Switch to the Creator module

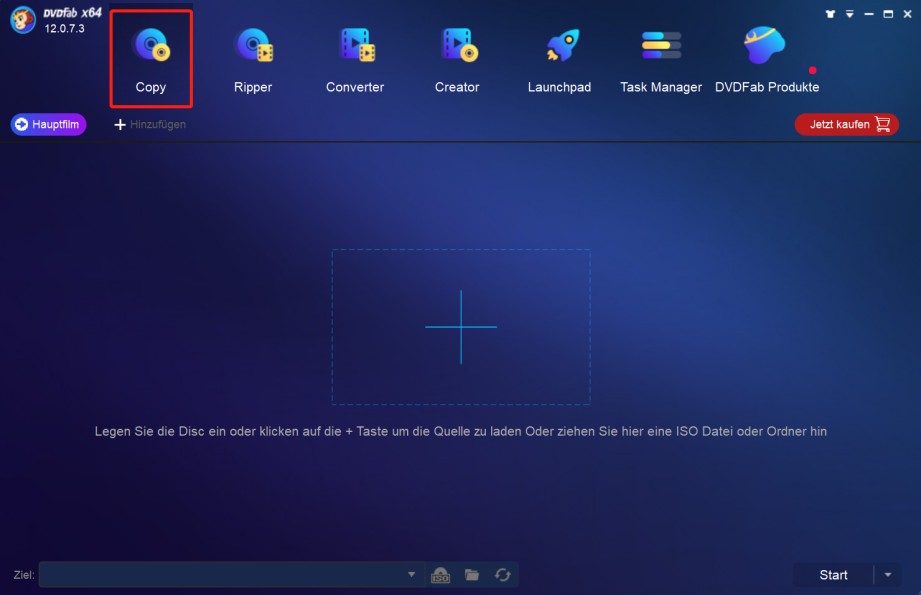click(x=457, y=59)
